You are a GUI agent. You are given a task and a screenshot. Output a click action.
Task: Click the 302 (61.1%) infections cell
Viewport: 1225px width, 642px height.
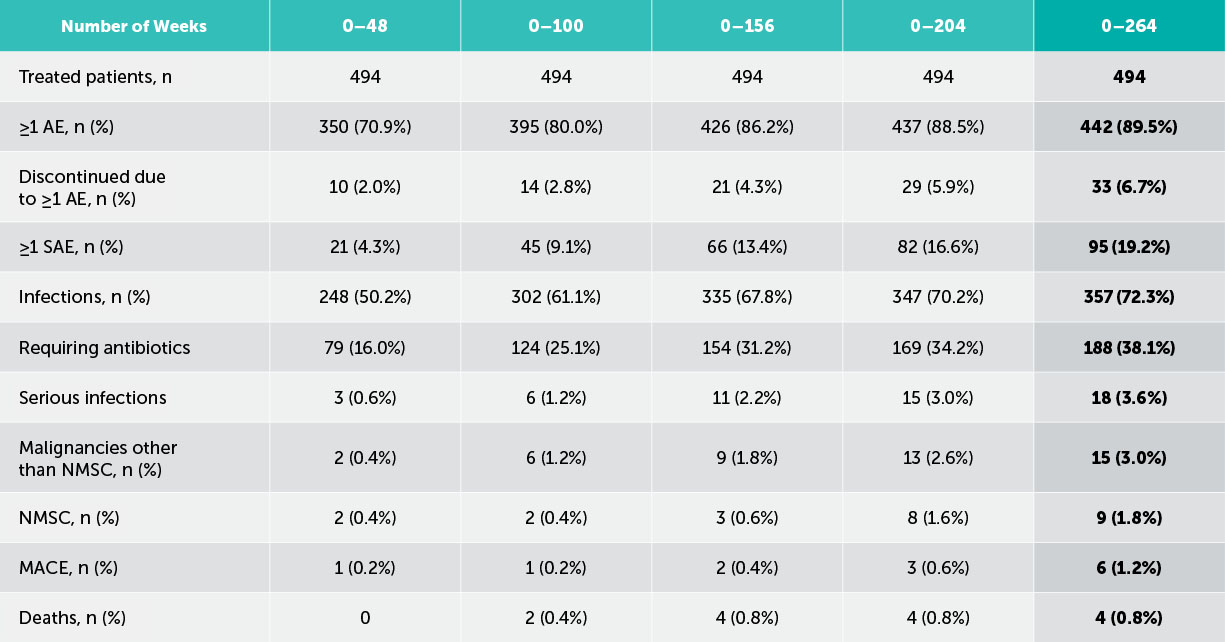(556, 297)
